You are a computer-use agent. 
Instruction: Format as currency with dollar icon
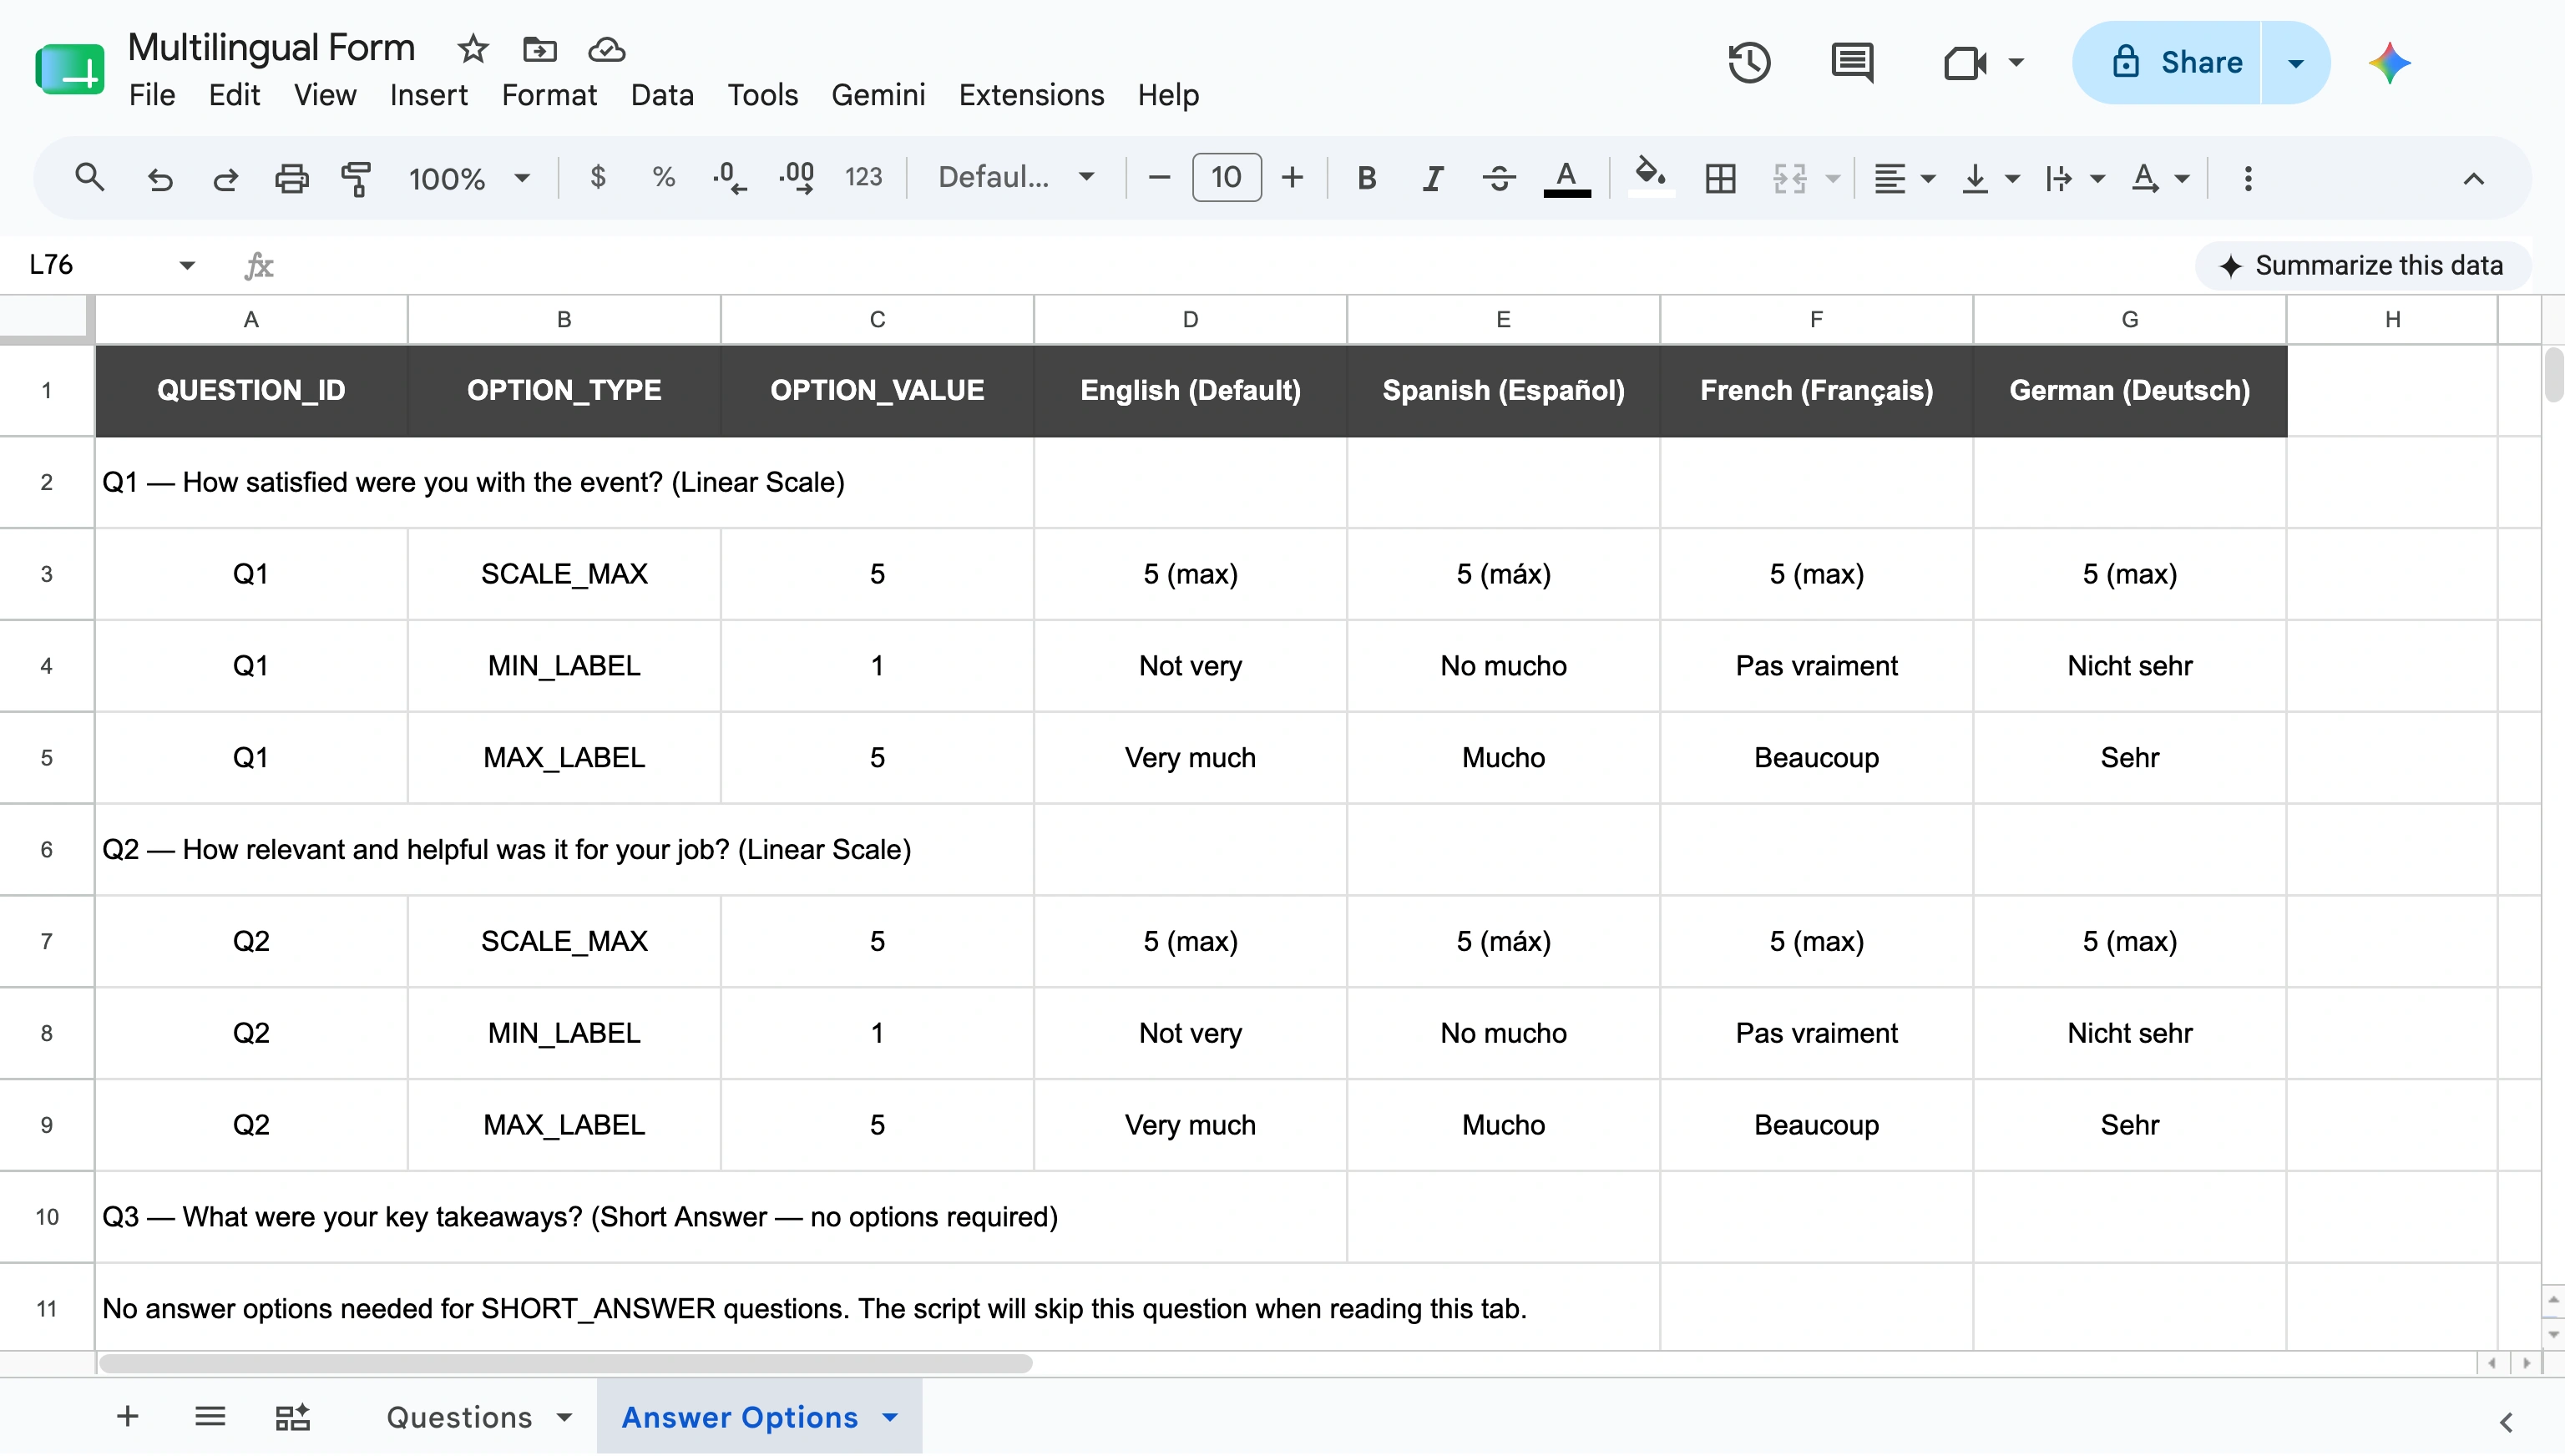click(x=598, y=177)
